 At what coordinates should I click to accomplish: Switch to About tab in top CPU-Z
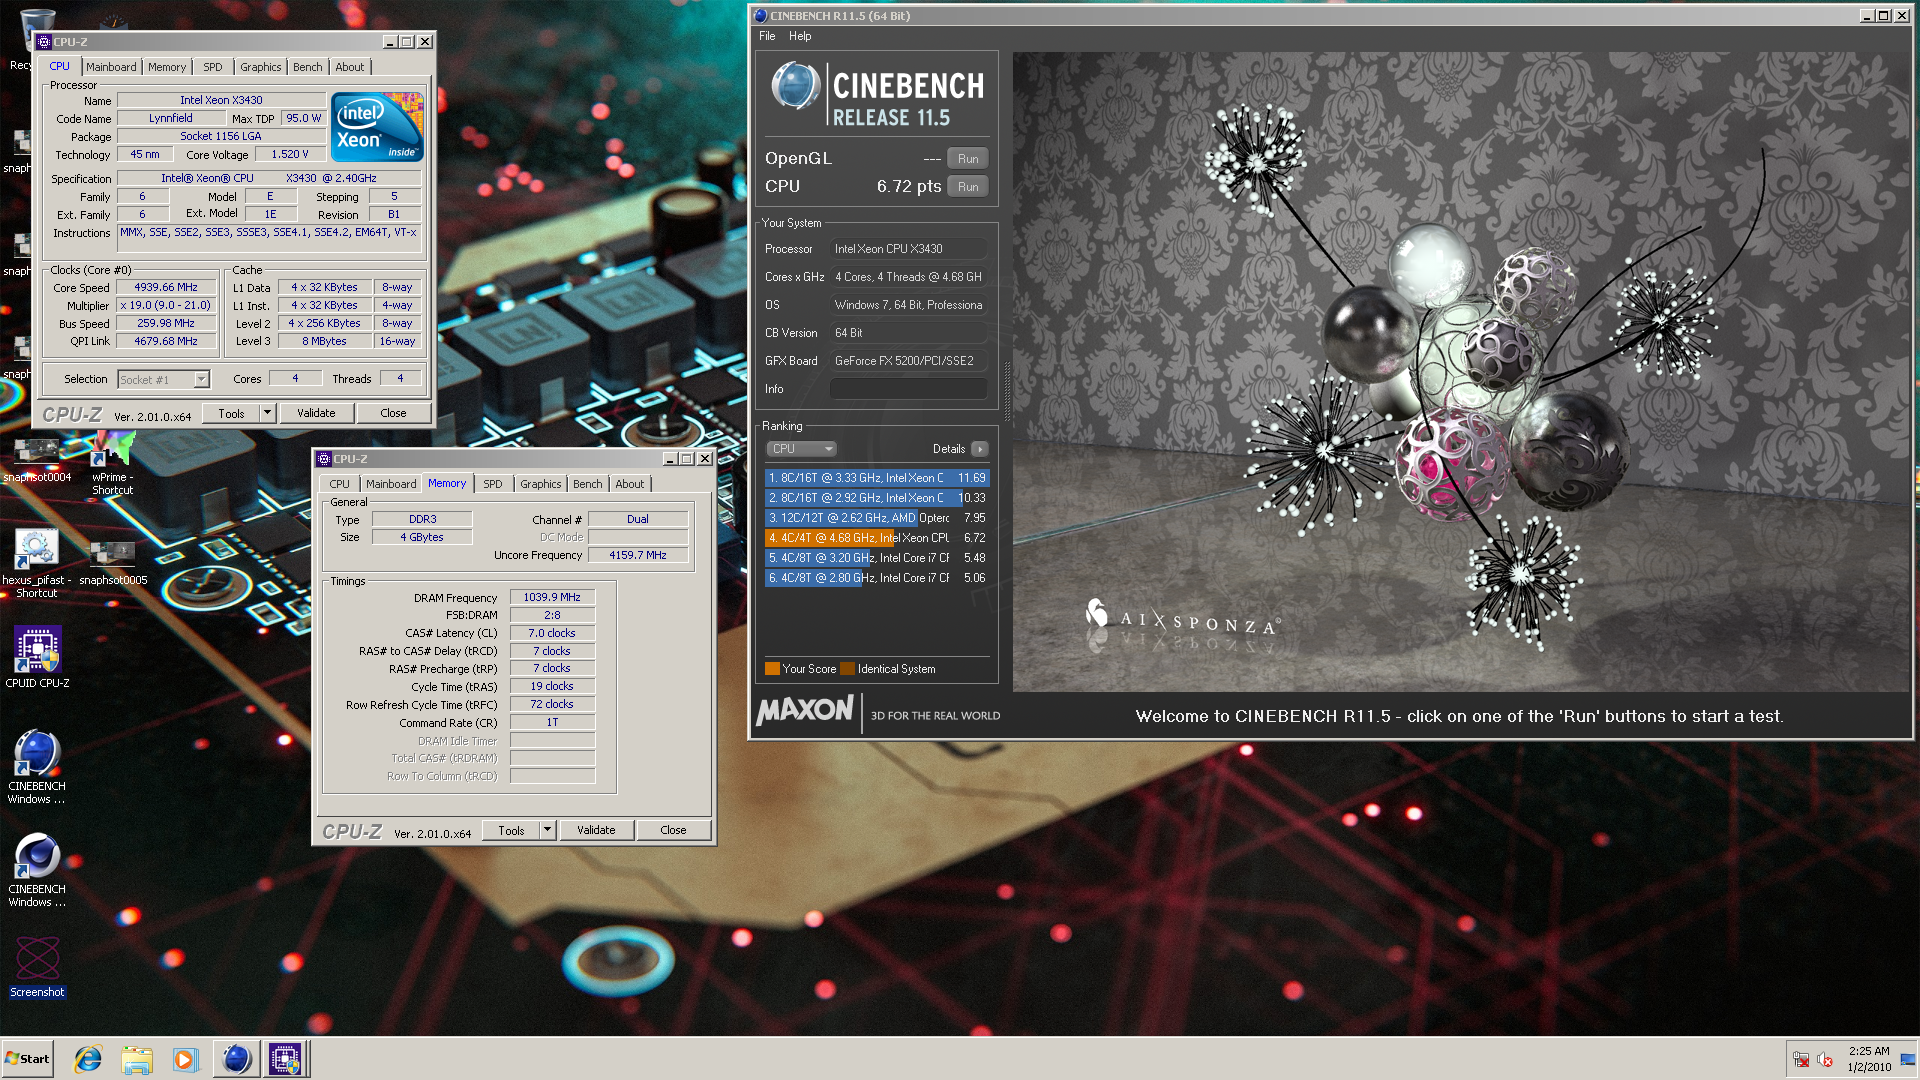click(x=350, y=67)
